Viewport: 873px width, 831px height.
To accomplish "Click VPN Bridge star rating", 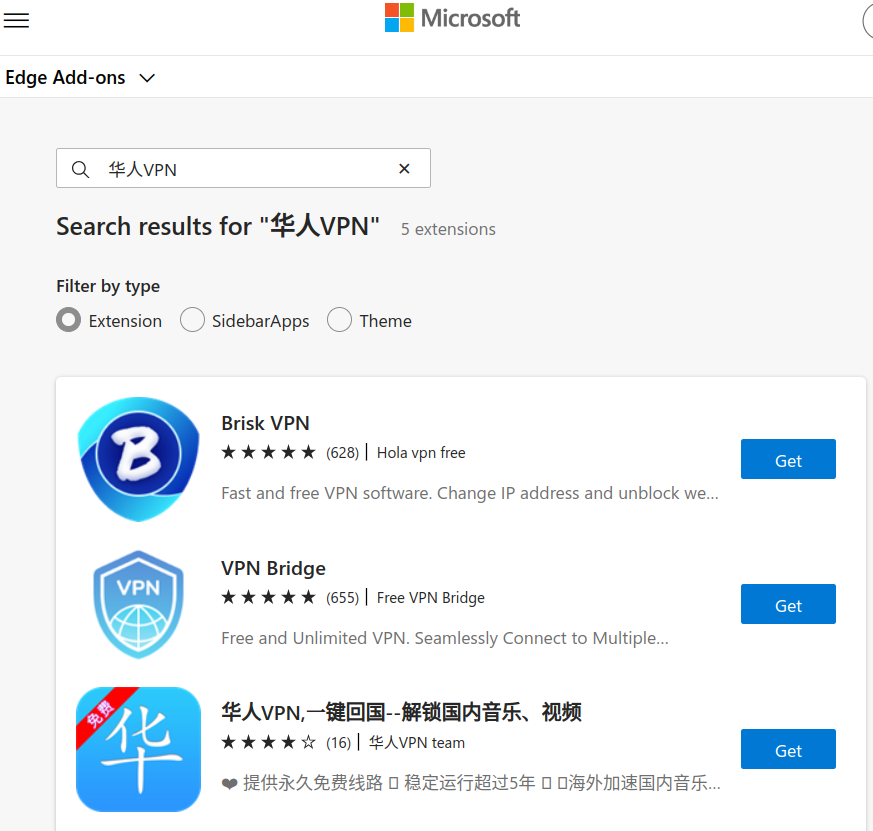I will point(268,597).
